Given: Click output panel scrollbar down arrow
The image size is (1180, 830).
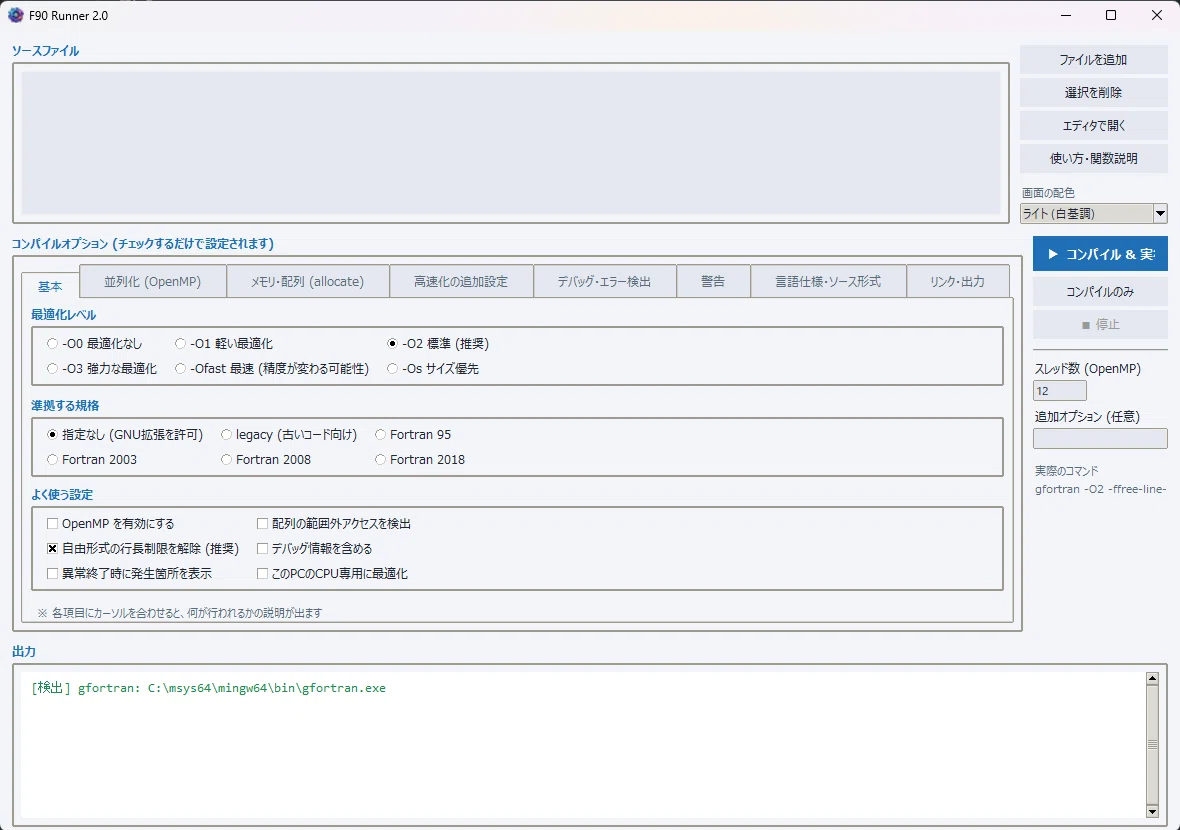Looking at the screenshot, I should point(1152,811).
